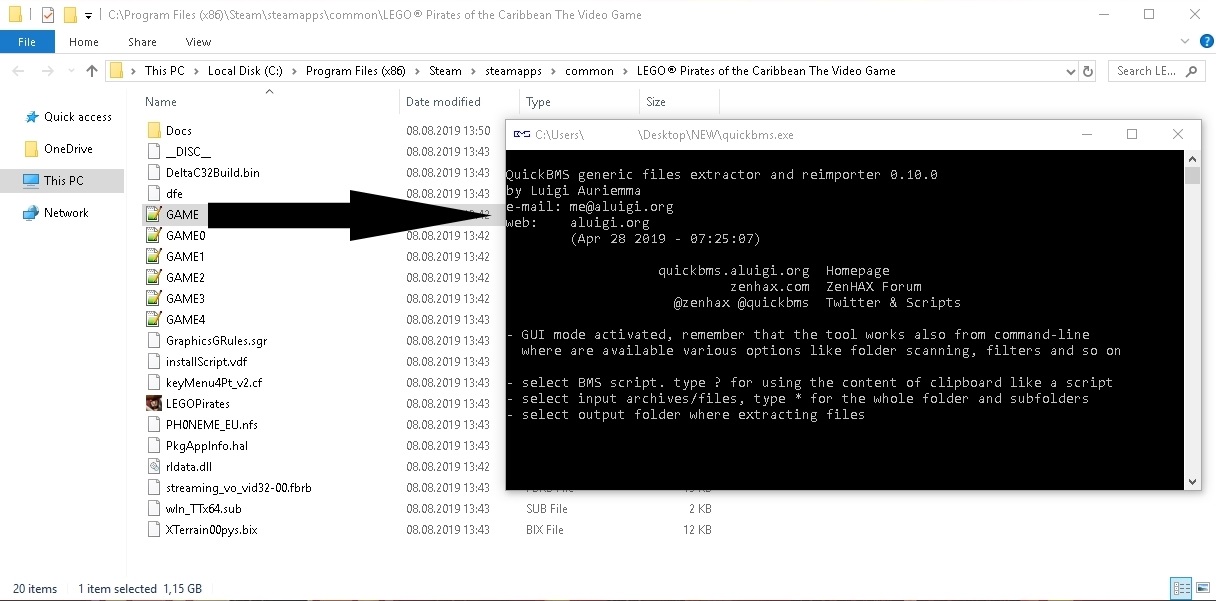
Task: Click the quickbms console window icon
Action: pos(520,134)
